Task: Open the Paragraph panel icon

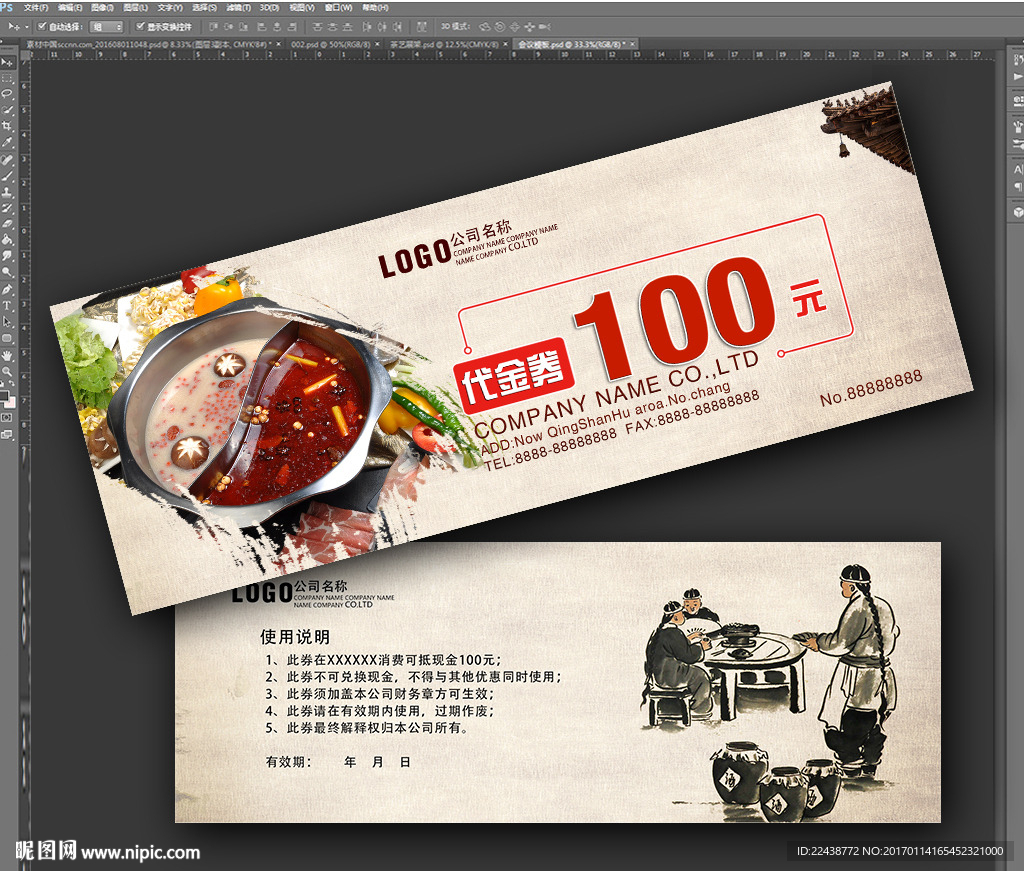Action: (x=1017, y=186)
